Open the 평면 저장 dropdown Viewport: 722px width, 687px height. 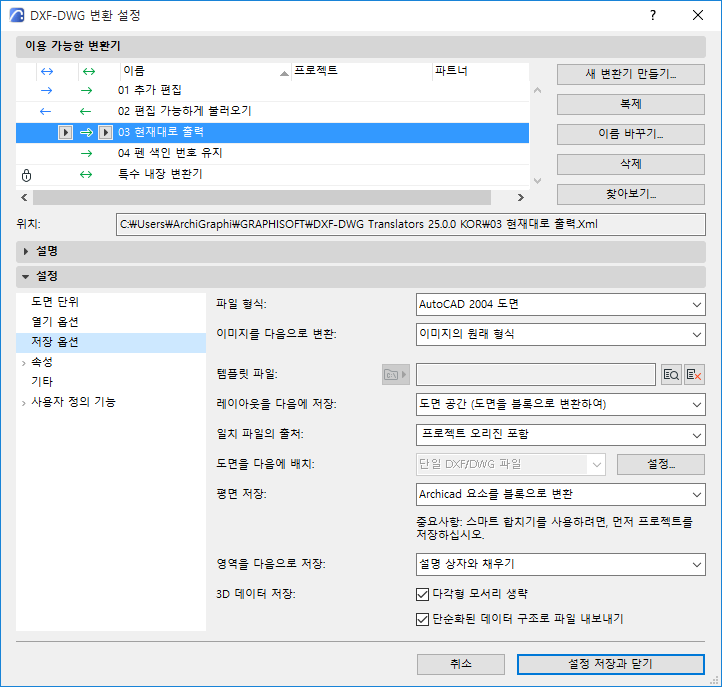560,495
